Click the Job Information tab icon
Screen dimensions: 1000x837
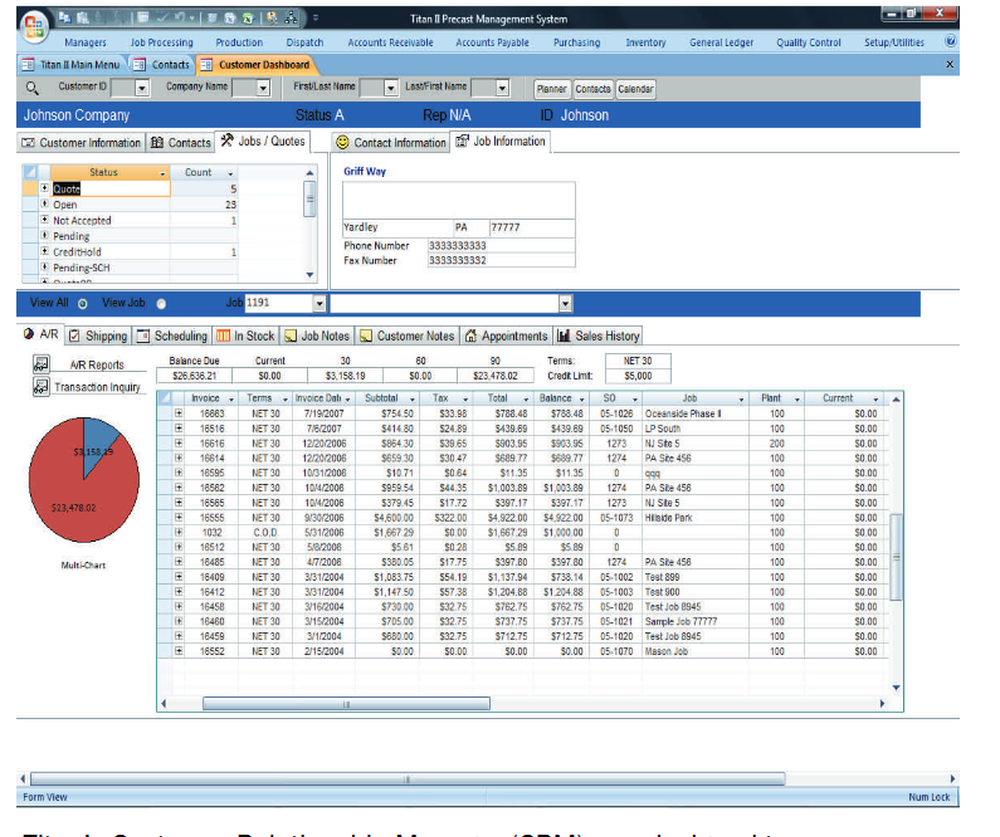[462, 141]
